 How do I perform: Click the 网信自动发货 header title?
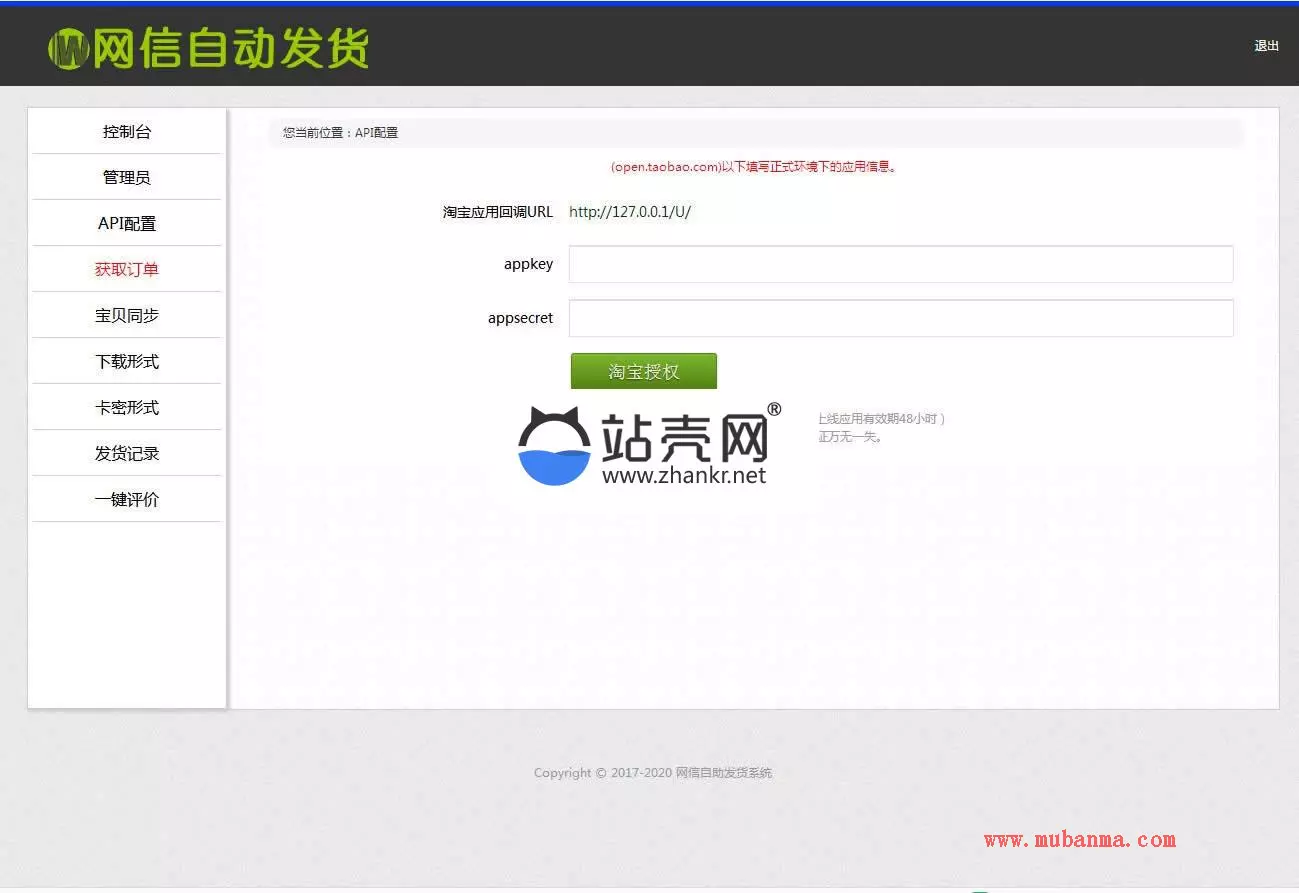[231, 49]
